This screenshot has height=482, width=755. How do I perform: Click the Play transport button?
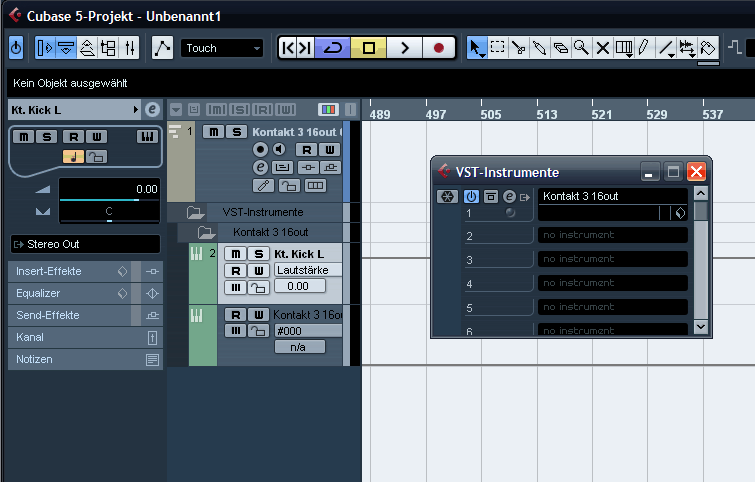[404, 48]
